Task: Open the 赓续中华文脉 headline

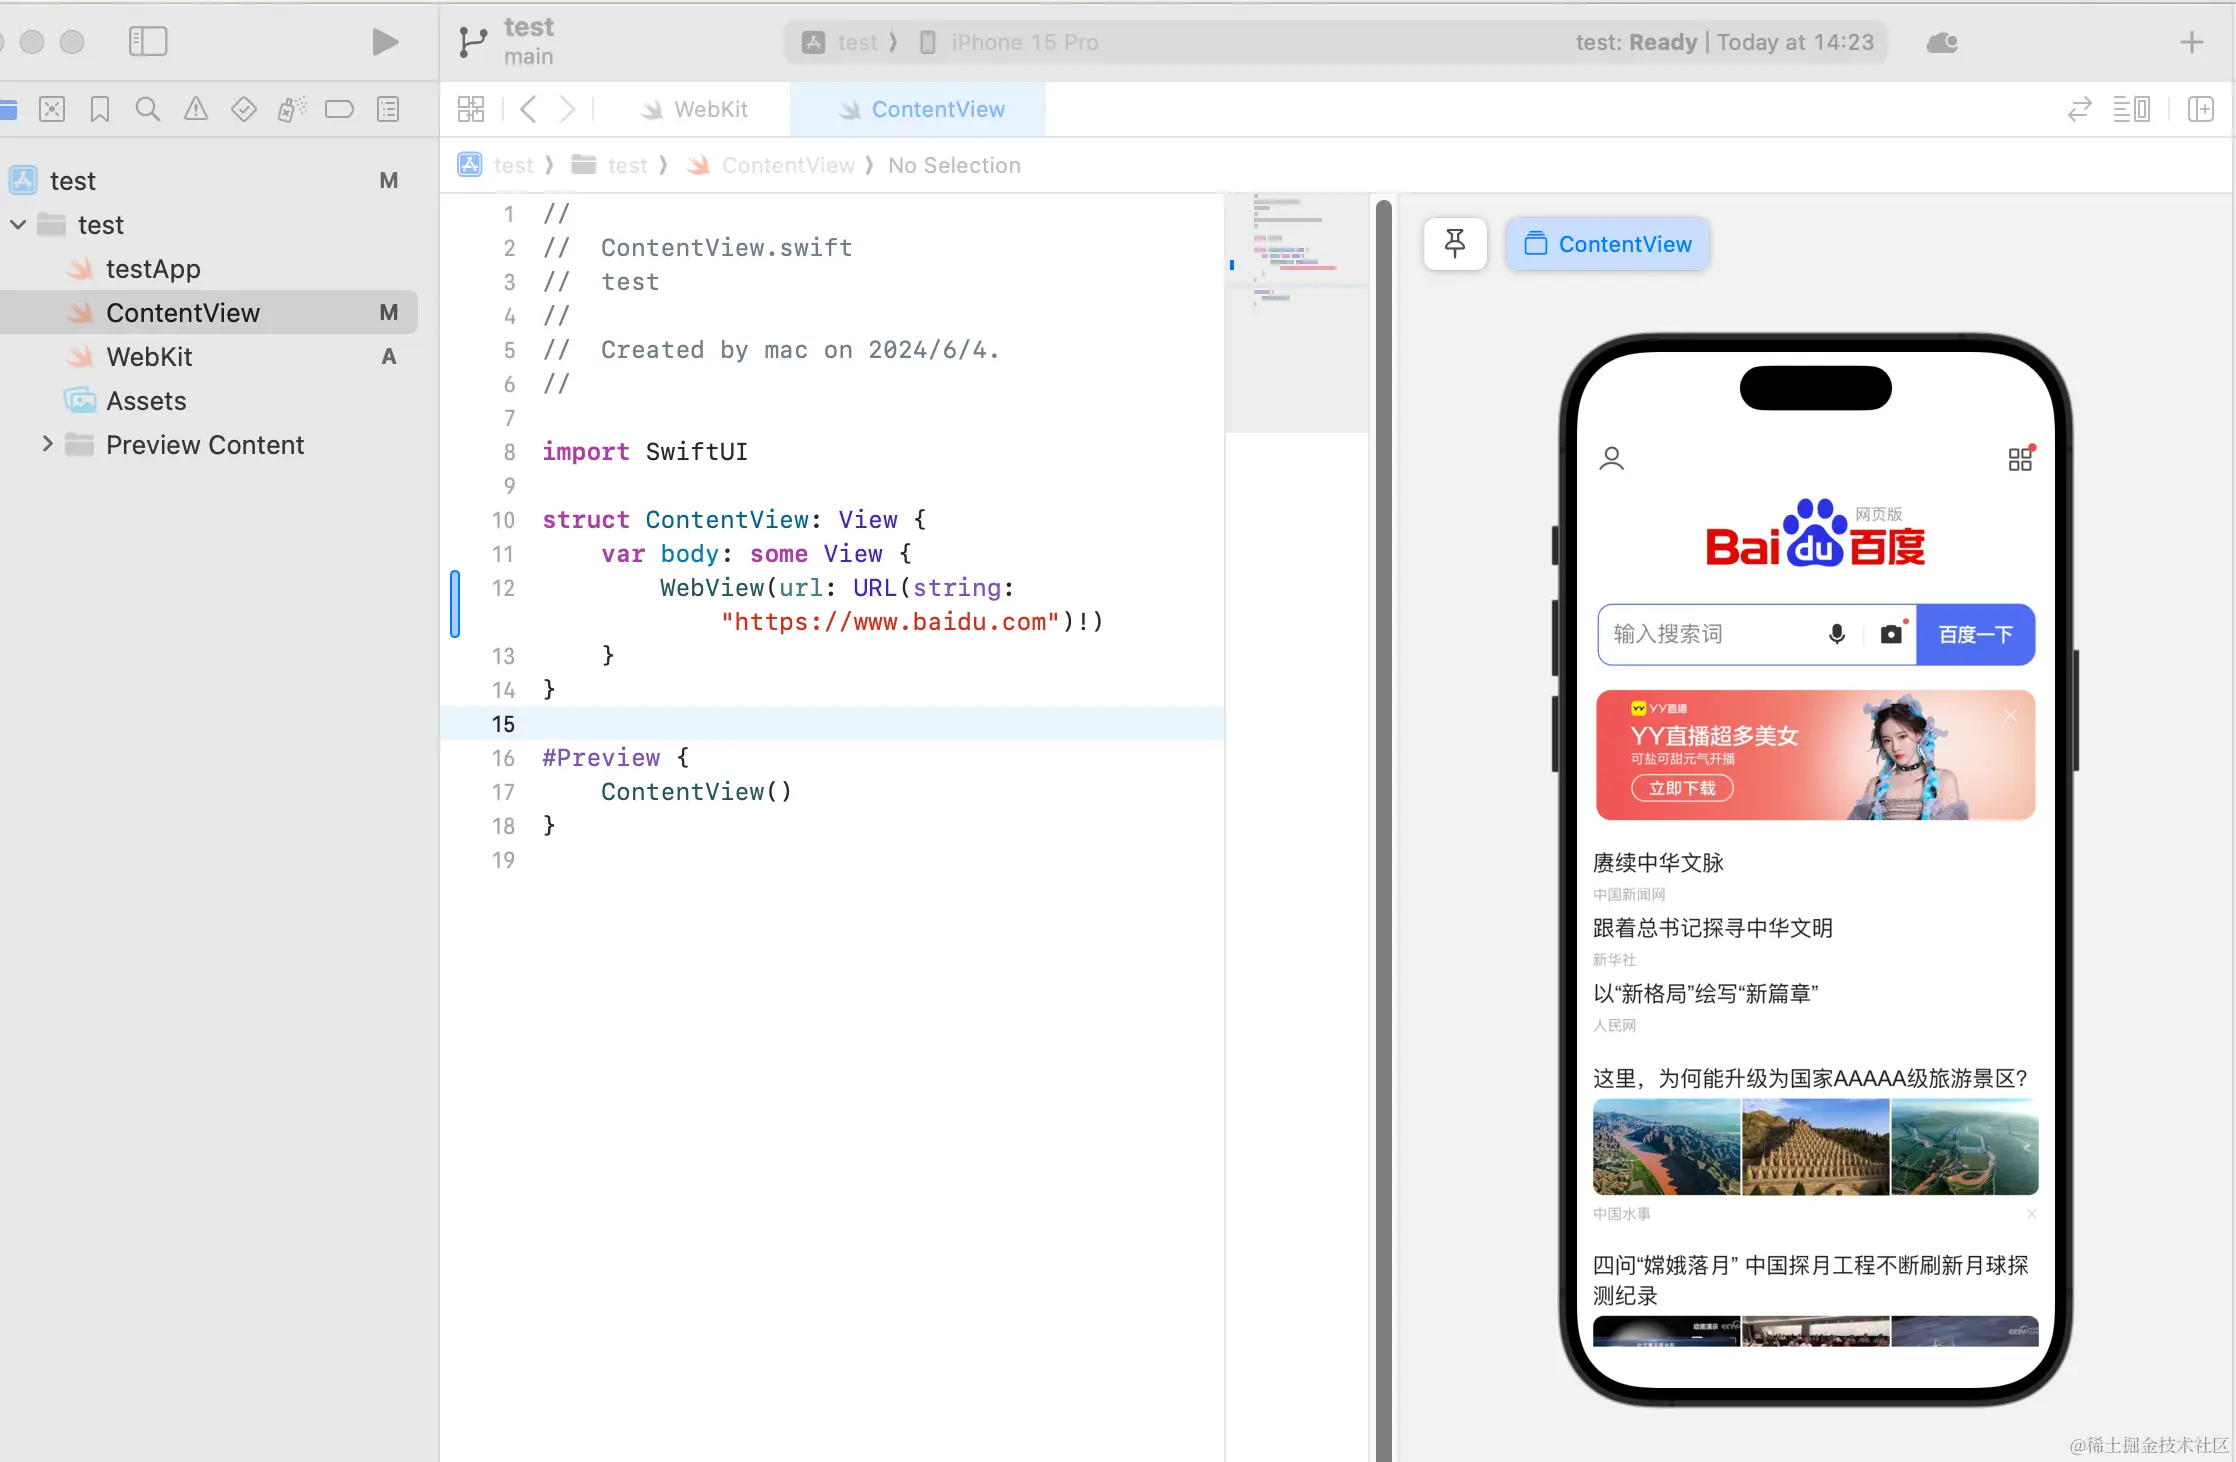Action: click(x=1658, y=863)
